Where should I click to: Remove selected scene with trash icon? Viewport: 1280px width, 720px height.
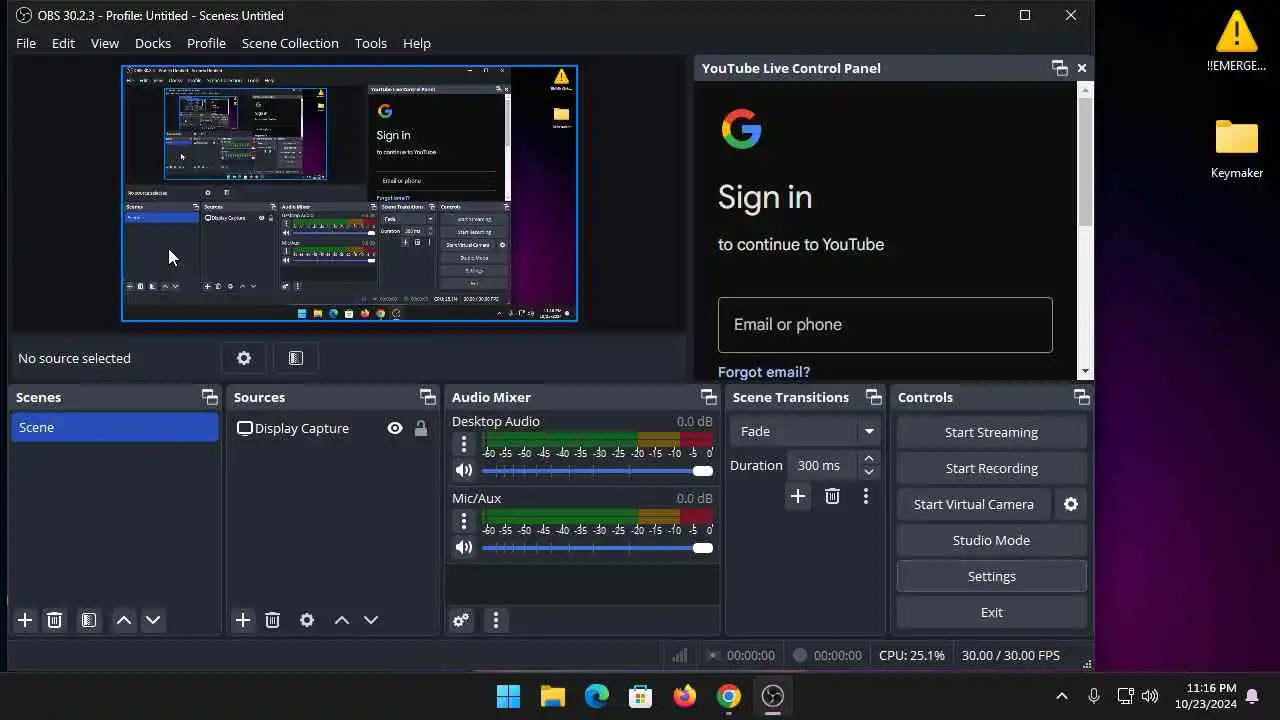click(x=55, y=620)
